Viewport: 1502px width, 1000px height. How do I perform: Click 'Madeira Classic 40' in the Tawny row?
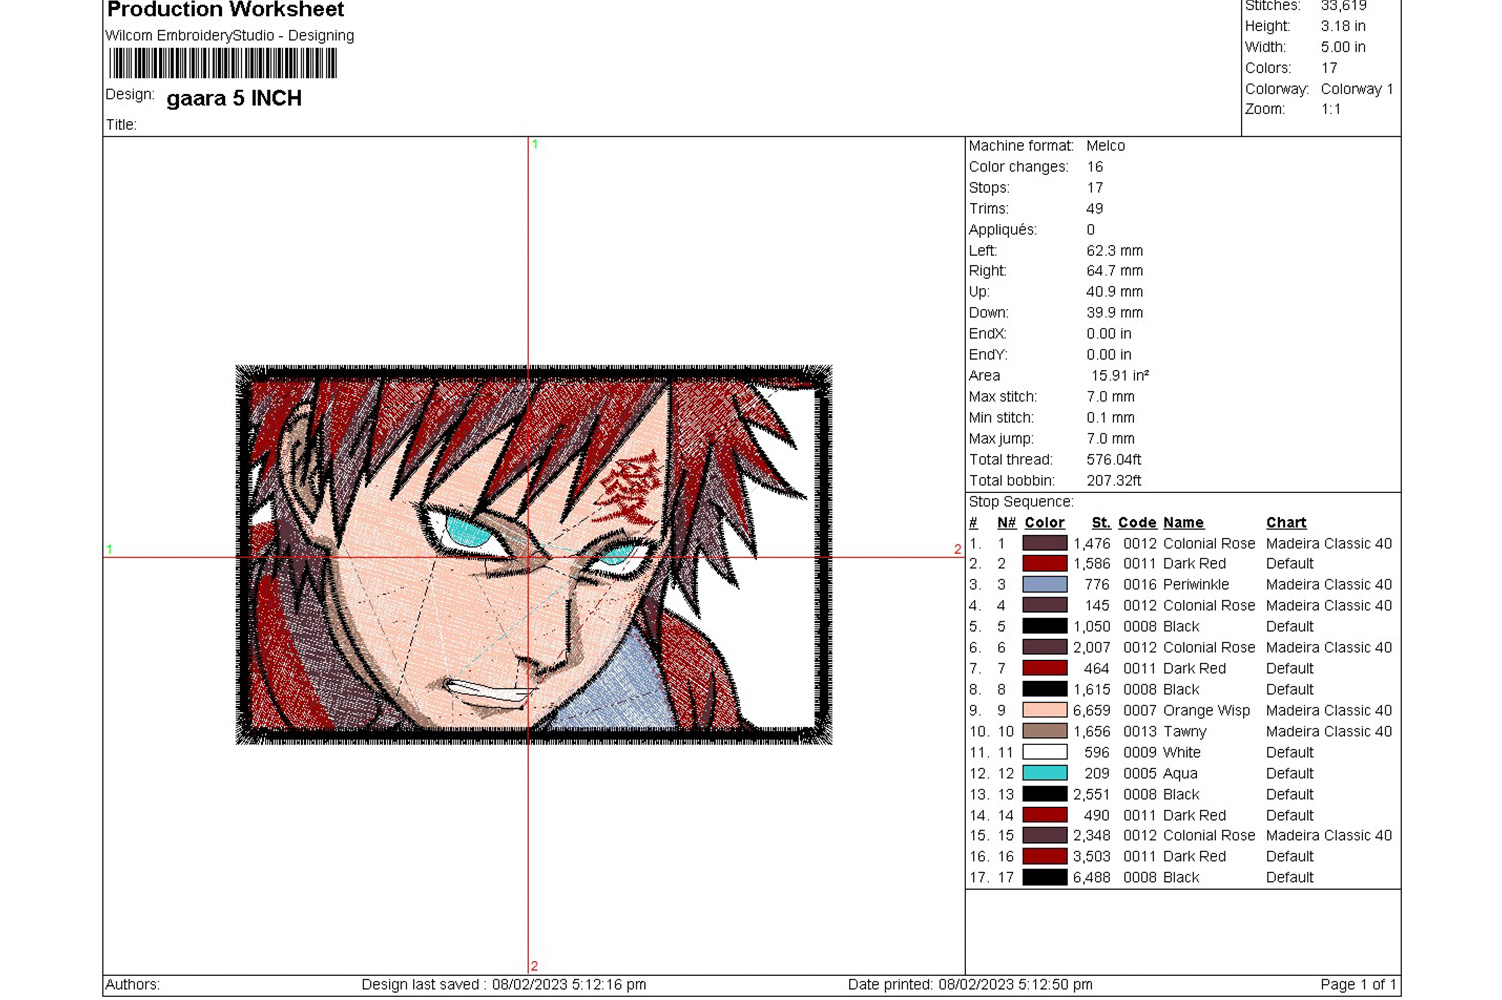pos(1329,732)
